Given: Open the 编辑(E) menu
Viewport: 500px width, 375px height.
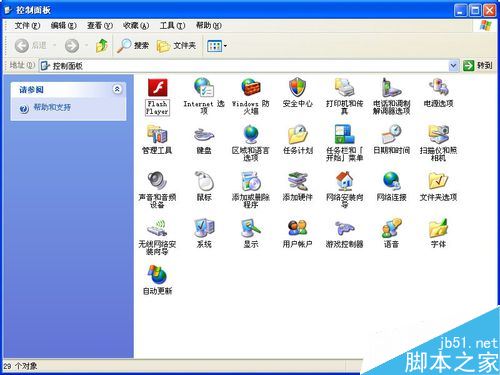Looking at the screenshot, I should click(63, 25).
